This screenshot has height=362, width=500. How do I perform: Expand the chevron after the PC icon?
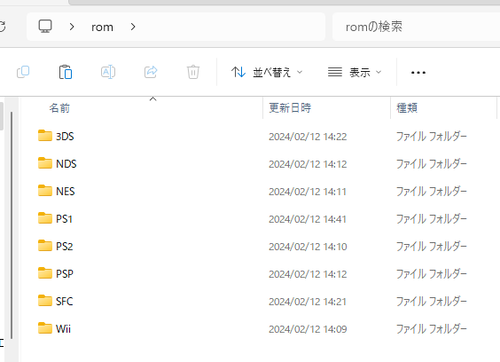pos(72,27)
